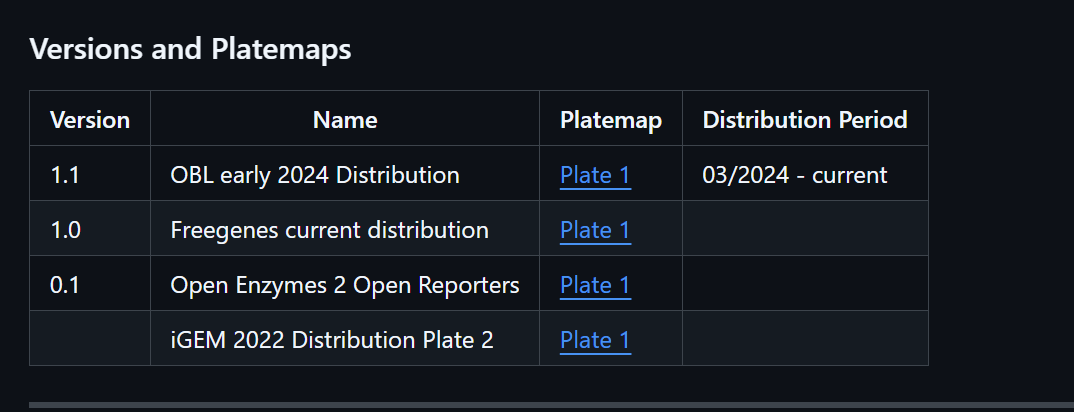Click empty Distribution Period cell in Freegenes row
This screenshot has height=412, width=1074.
[x=805, y=230]
